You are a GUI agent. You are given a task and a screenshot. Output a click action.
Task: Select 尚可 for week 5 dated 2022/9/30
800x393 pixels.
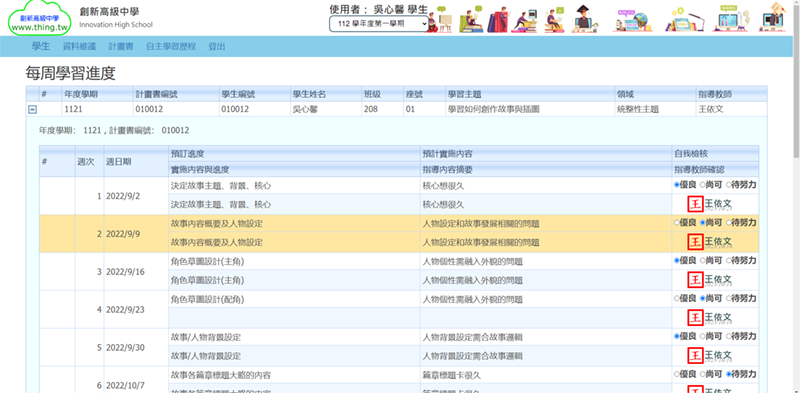(x=702, y=336)
